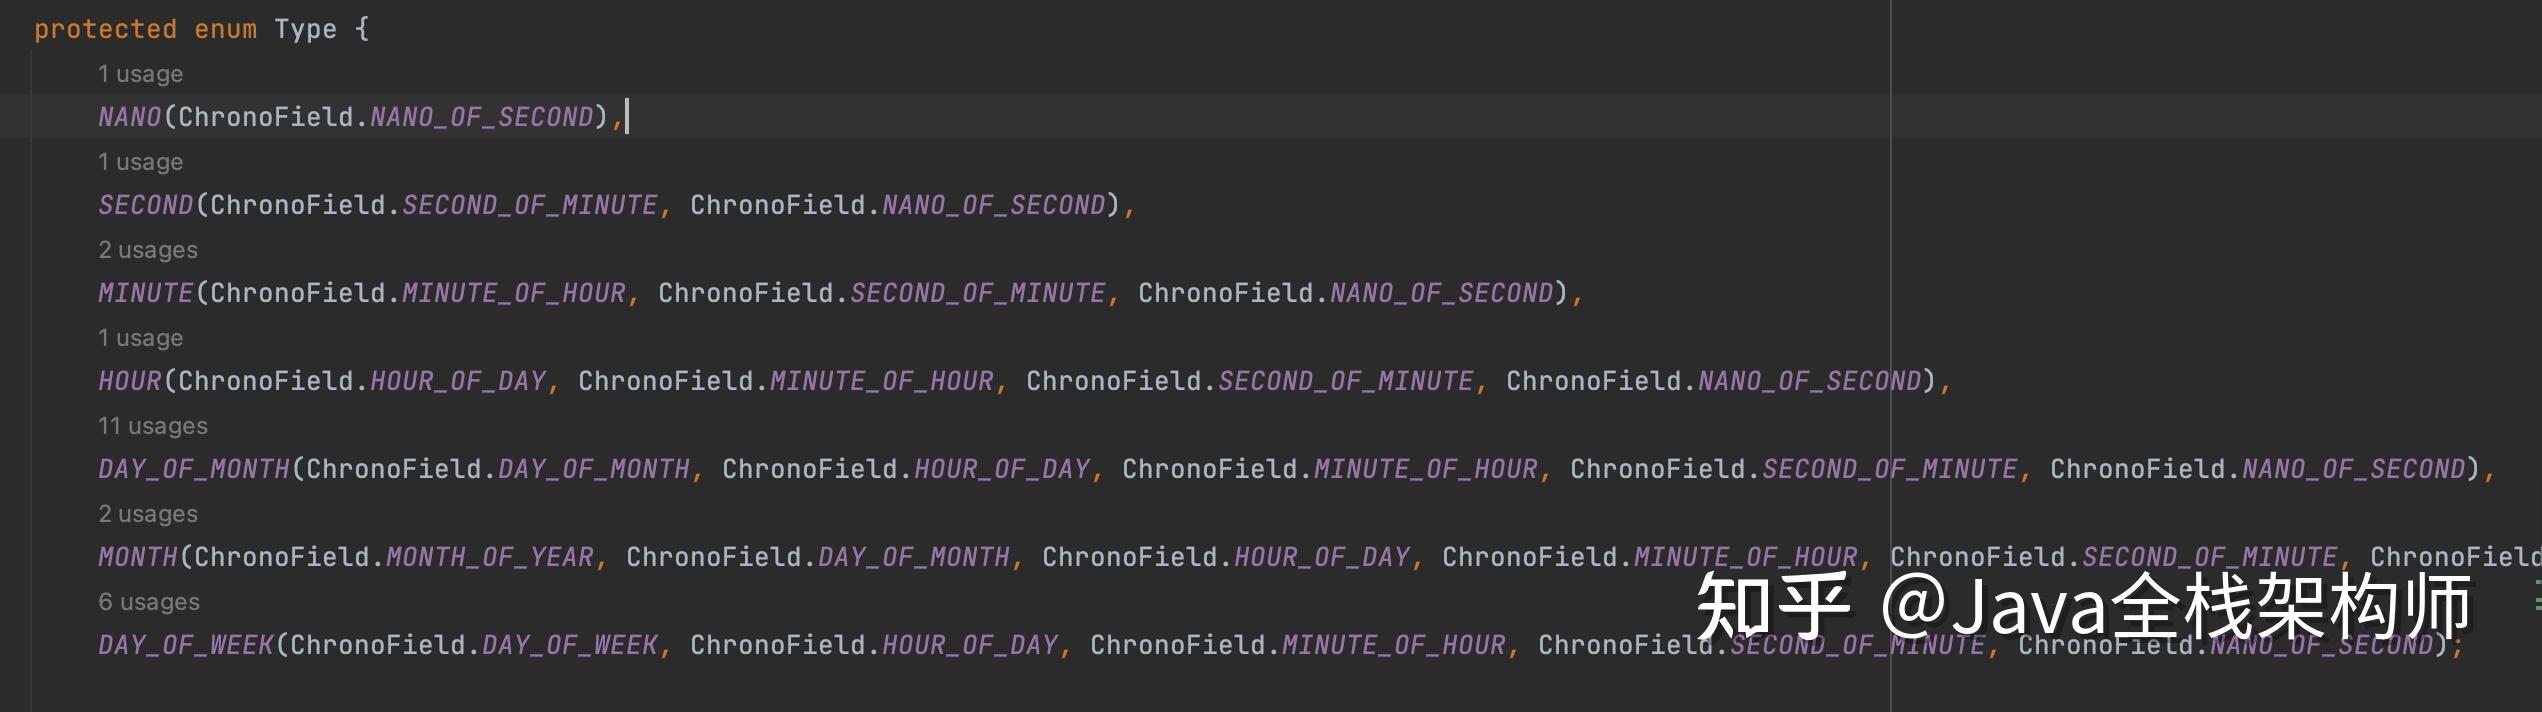Screen dimensions: 2542x712
Task: Click the MINUTE enum constant name
Action: point(145,293)
